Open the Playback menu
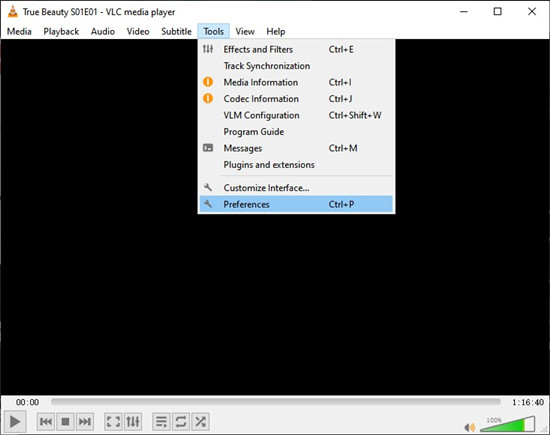The height and width of the screenshot is (435, 550). pyautogui.click(x=61, y=32)
